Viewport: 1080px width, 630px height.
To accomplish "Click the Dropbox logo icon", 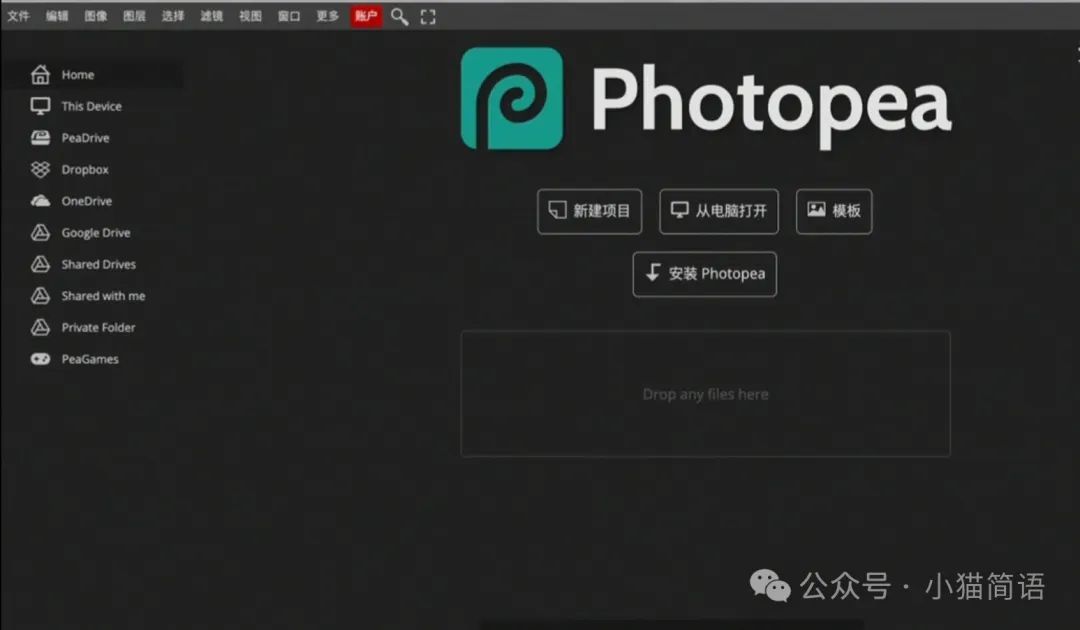I will [x=41, y=169].
